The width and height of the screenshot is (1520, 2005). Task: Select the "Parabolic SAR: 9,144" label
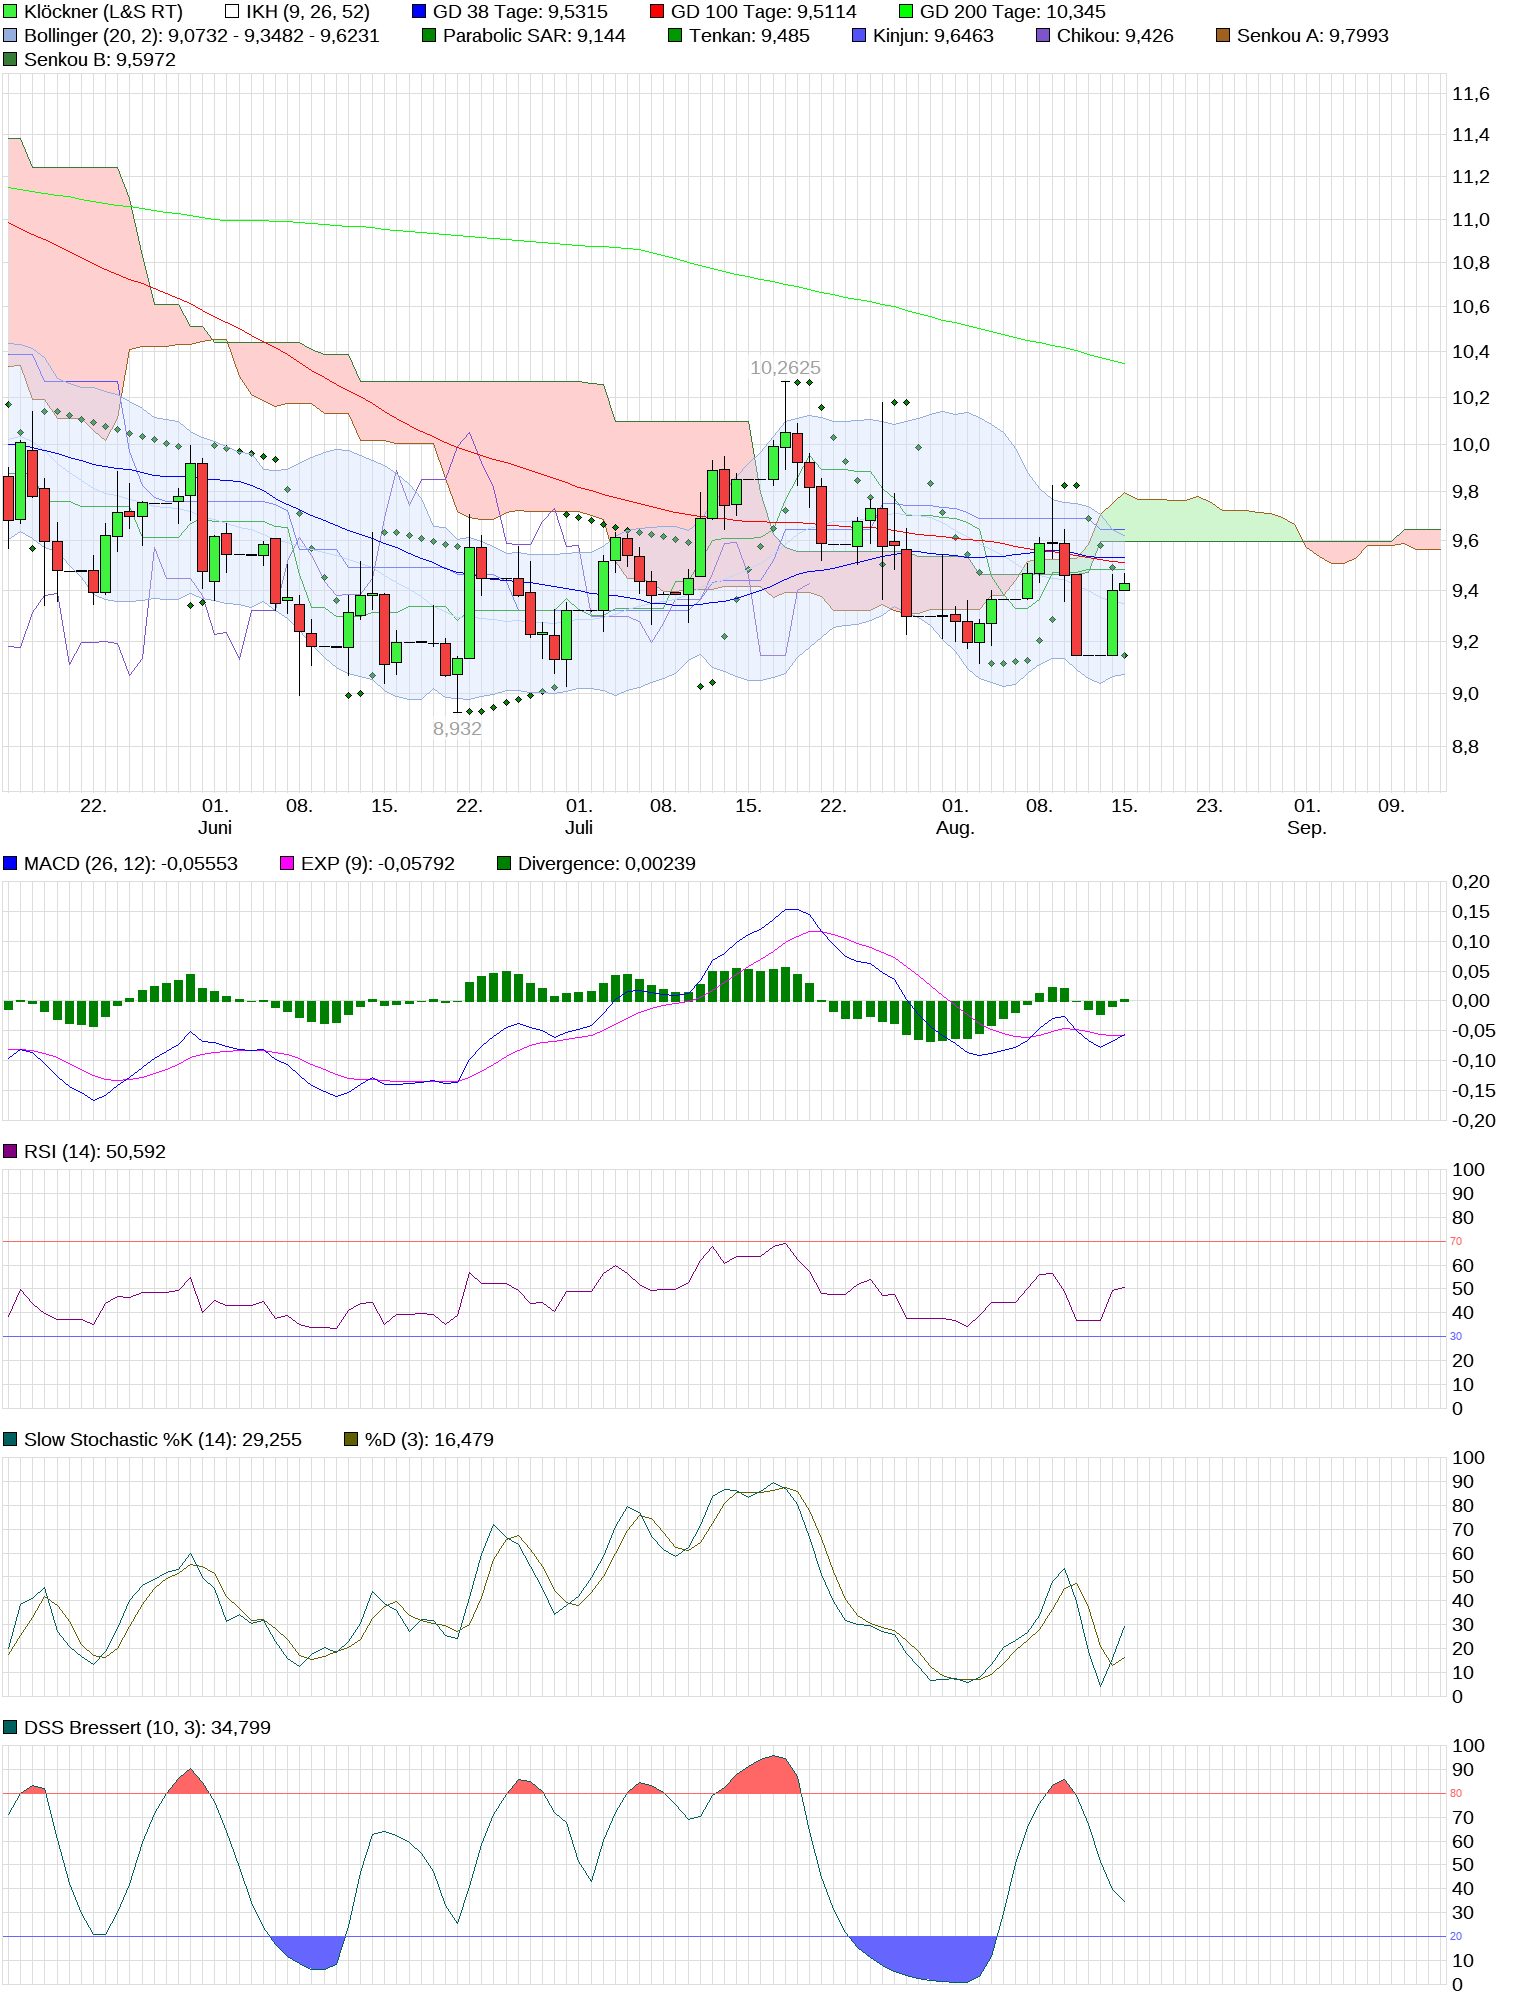pos(534,36)
